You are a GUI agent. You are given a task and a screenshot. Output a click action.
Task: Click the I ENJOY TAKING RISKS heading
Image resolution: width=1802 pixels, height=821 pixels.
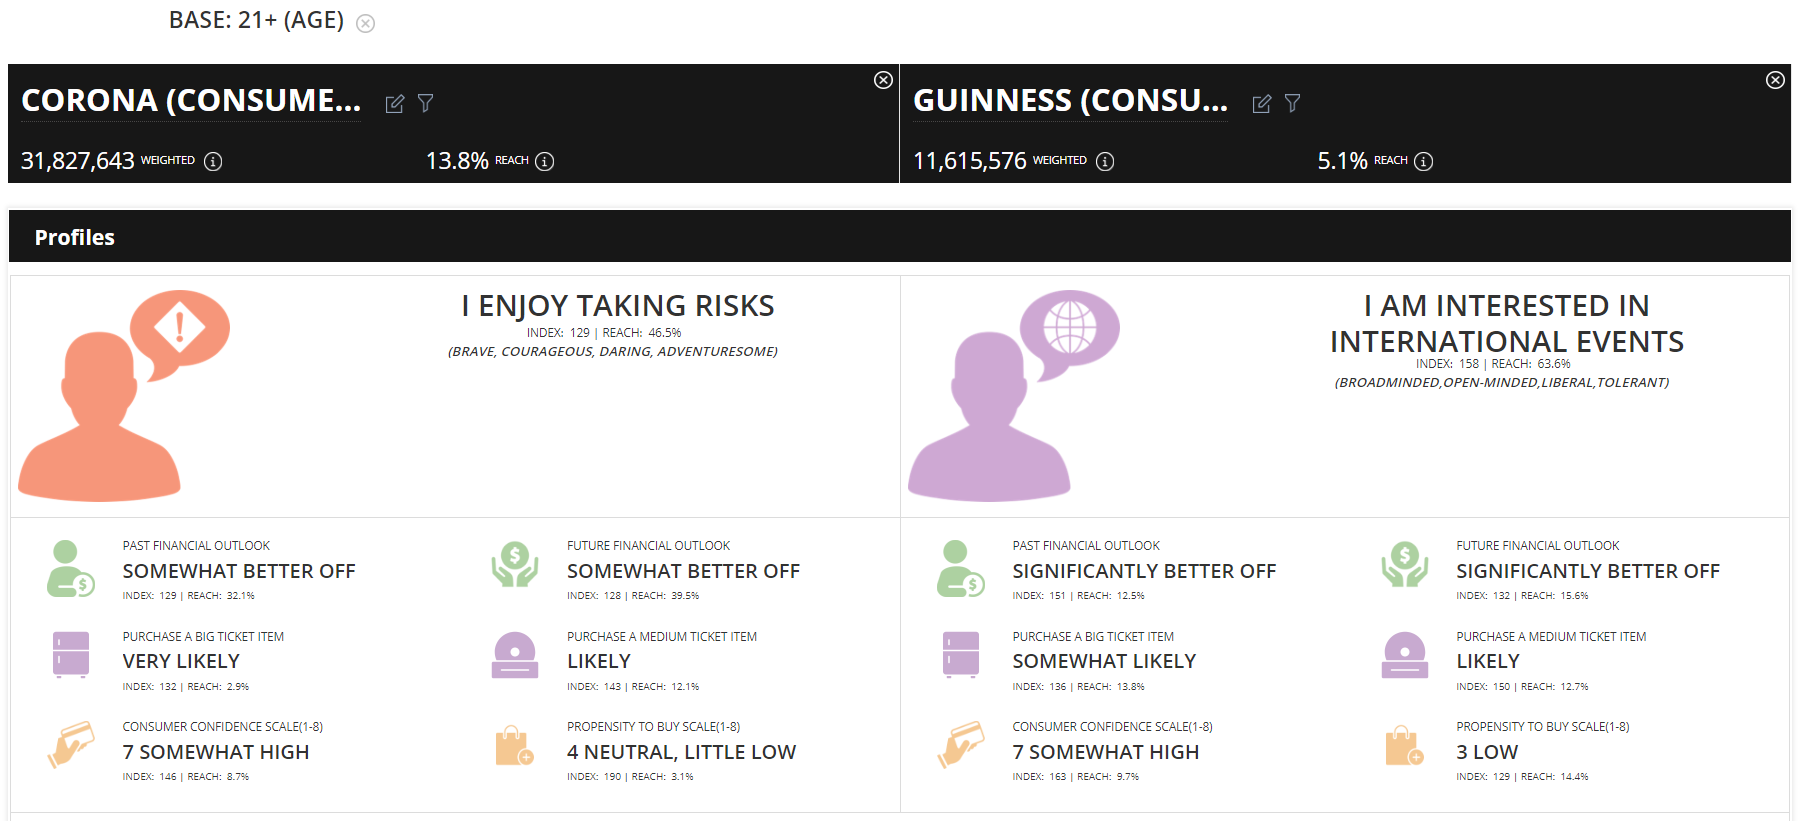pyautogui.click(x=618, y=306)
